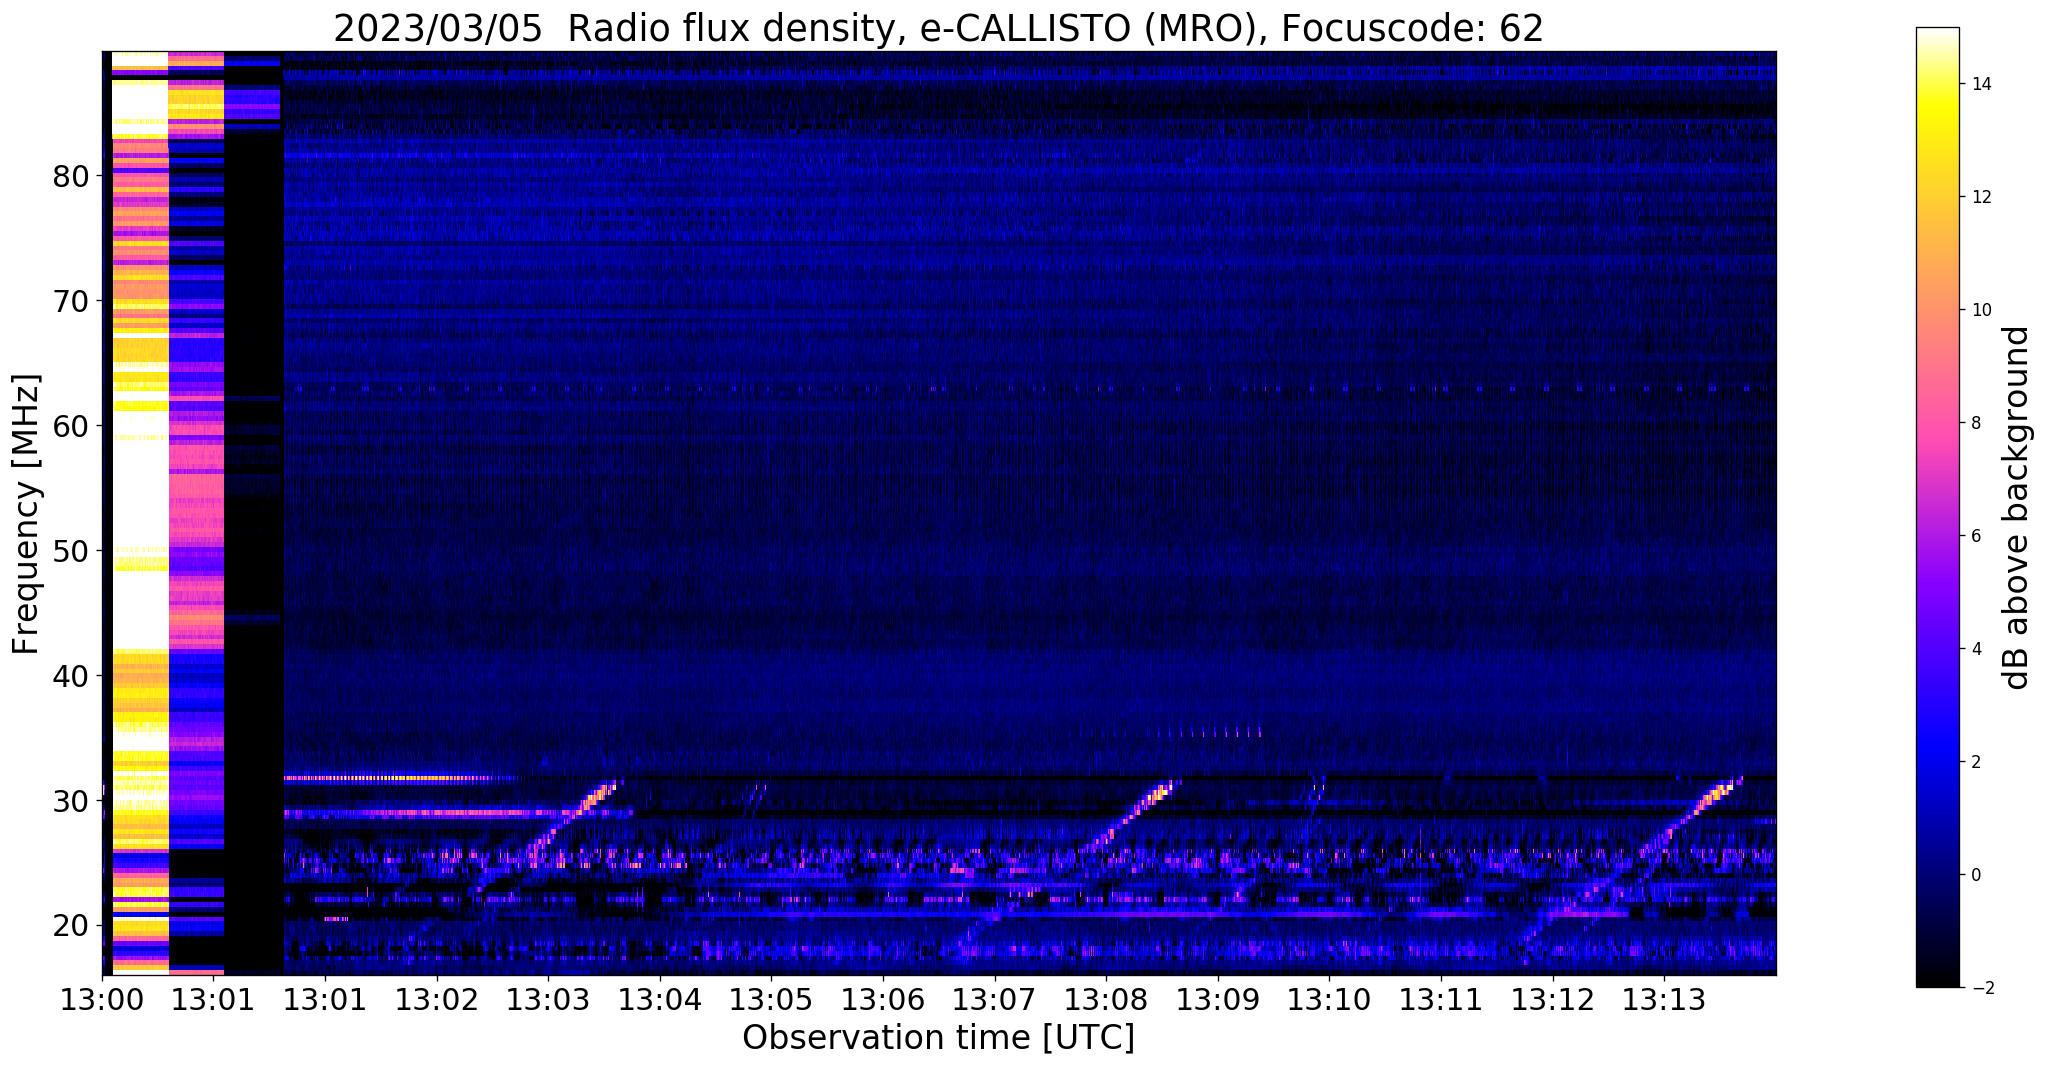
Task: Select the 20 MHz frequency tick label
Action: (x=71, y=926)
